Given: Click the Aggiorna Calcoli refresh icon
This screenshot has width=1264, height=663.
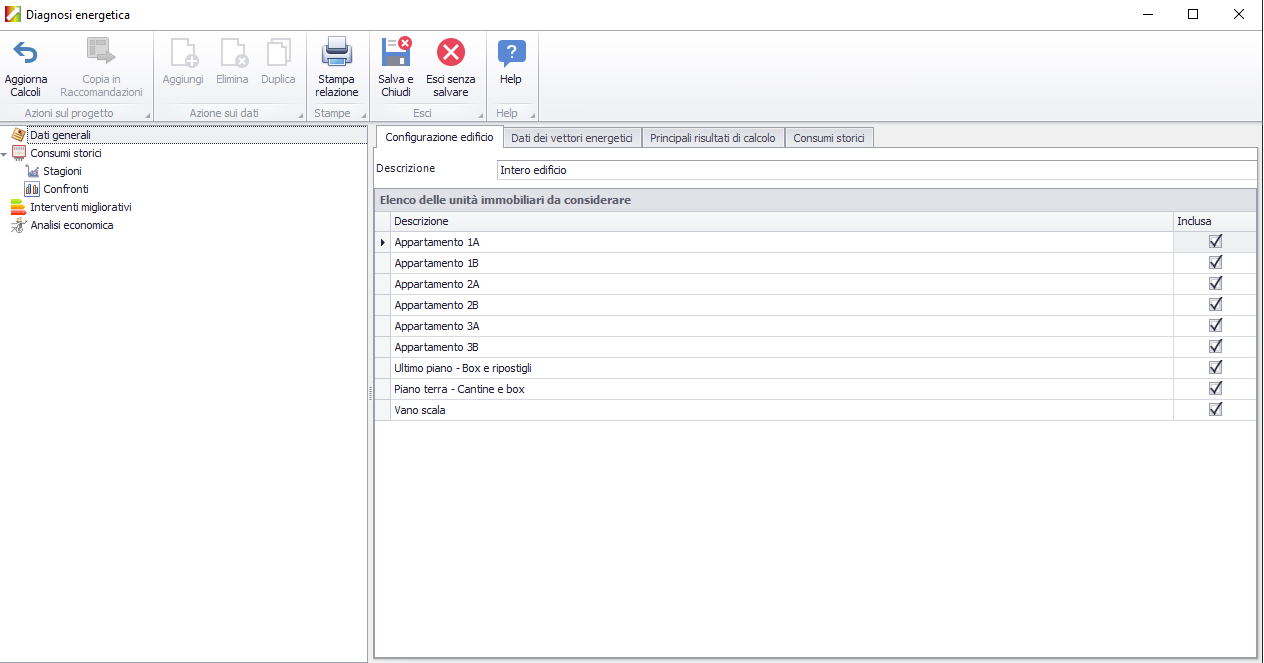Looking at the screenshot, I should click(x=25, y=53).
